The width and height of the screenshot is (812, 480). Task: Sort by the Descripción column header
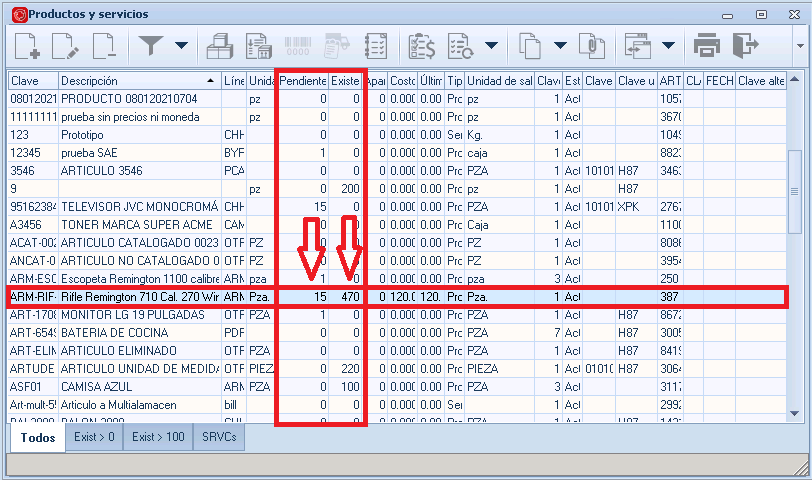click(x=135, y=80)
